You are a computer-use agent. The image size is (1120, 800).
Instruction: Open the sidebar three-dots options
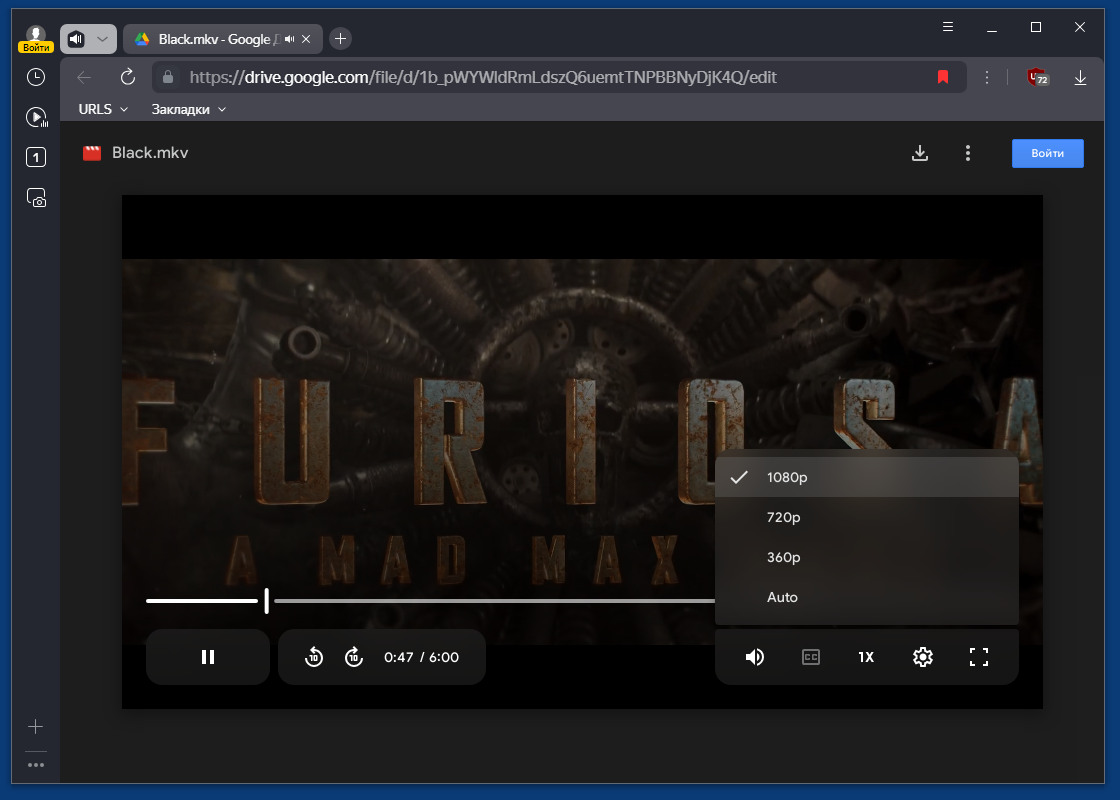coord(36,765)
